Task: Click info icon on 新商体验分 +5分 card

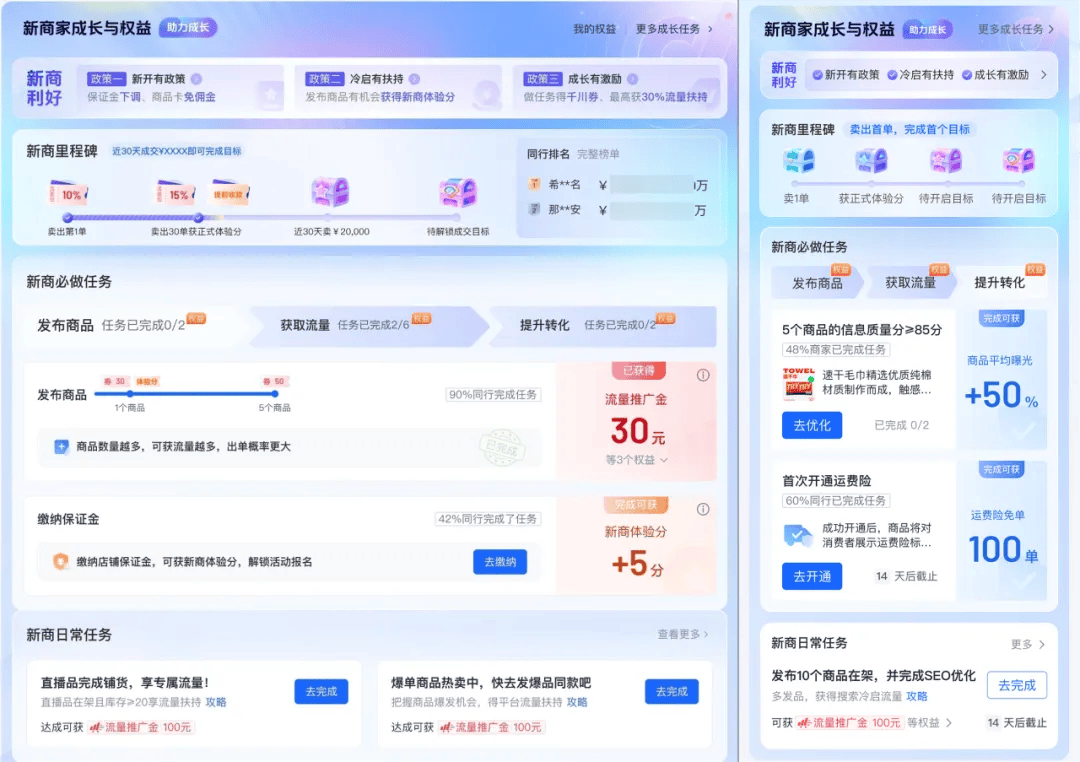Action: [703, 510]
